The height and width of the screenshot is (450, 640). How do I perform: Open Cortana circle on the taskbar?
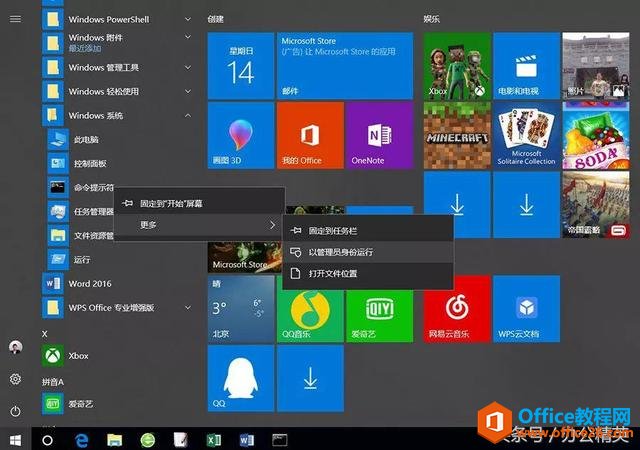point(47,440)
